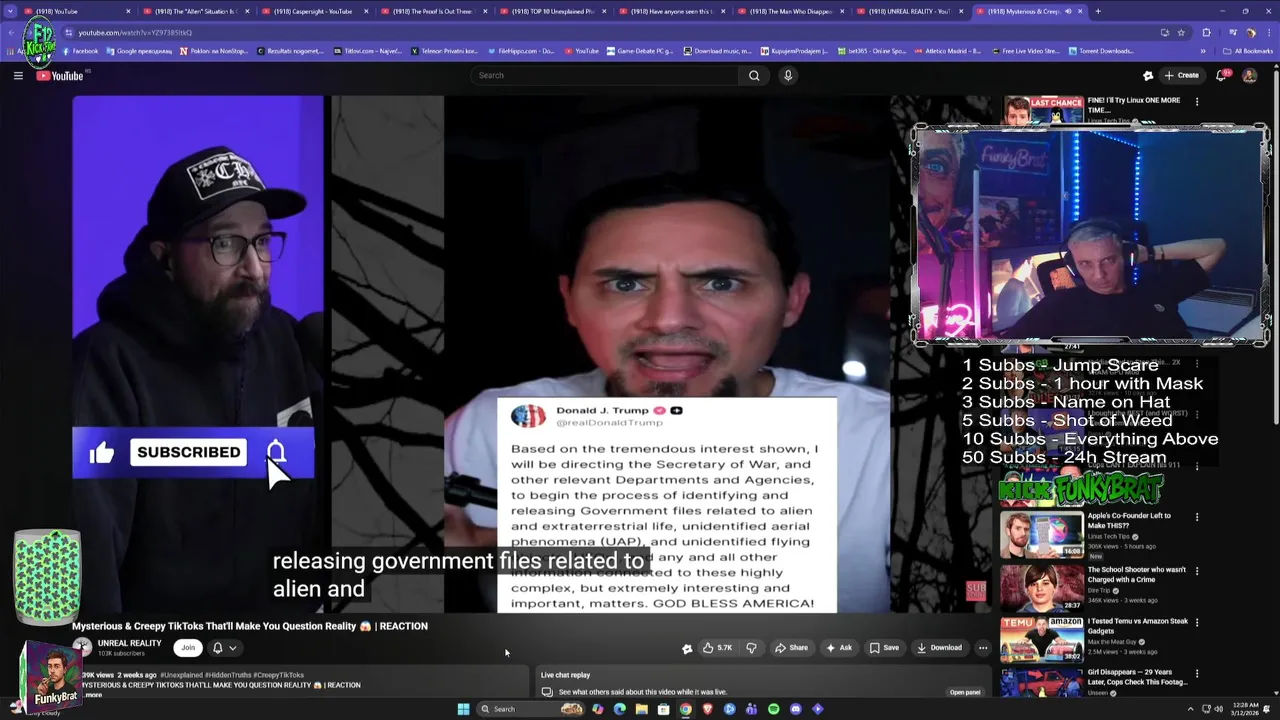Open the YouTube hamburger guide menu

coord(18,76)
